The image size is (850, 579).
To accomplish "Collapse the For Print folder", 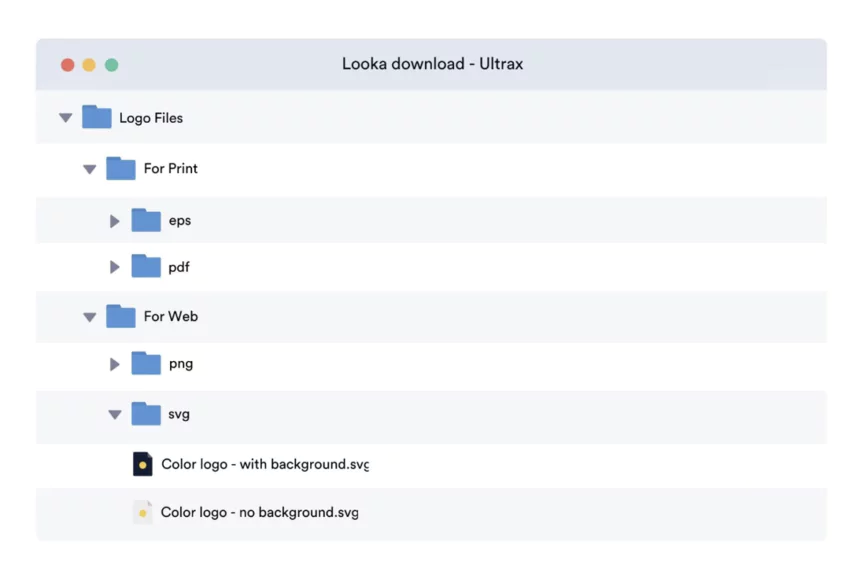I will (x=89, y=168).
